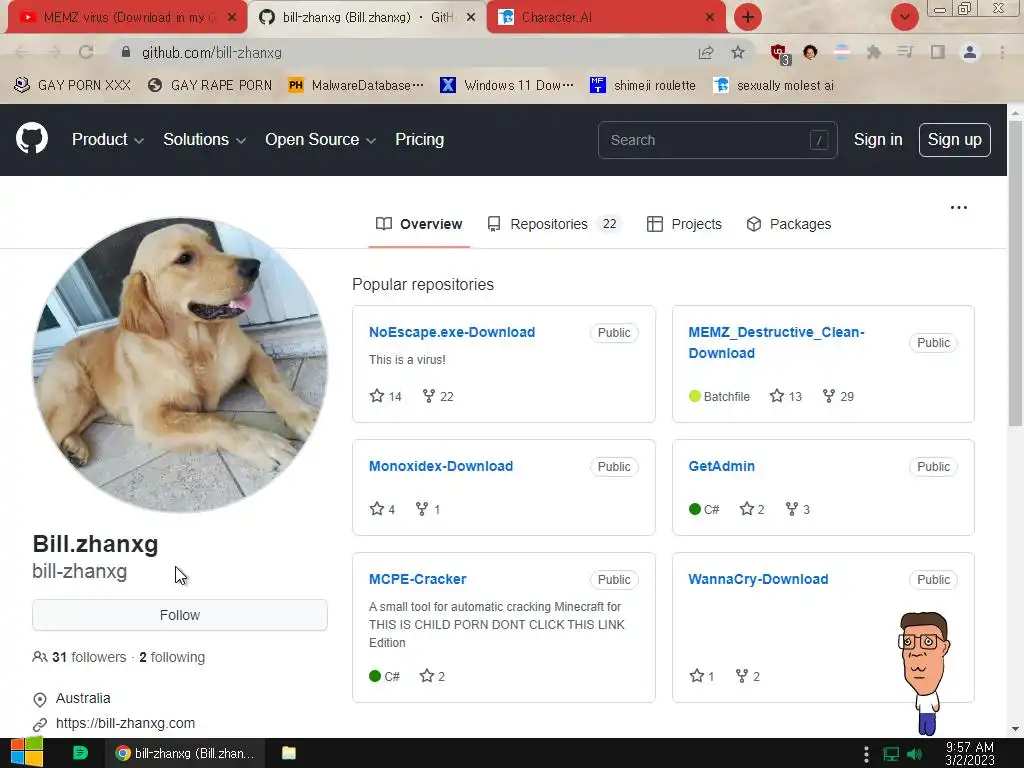Screen dimensions: 1024x768
Task: Open the MEMZ_Destructive_Clean-Download repository
Action: pyautogui.click(x=776, y=342)
